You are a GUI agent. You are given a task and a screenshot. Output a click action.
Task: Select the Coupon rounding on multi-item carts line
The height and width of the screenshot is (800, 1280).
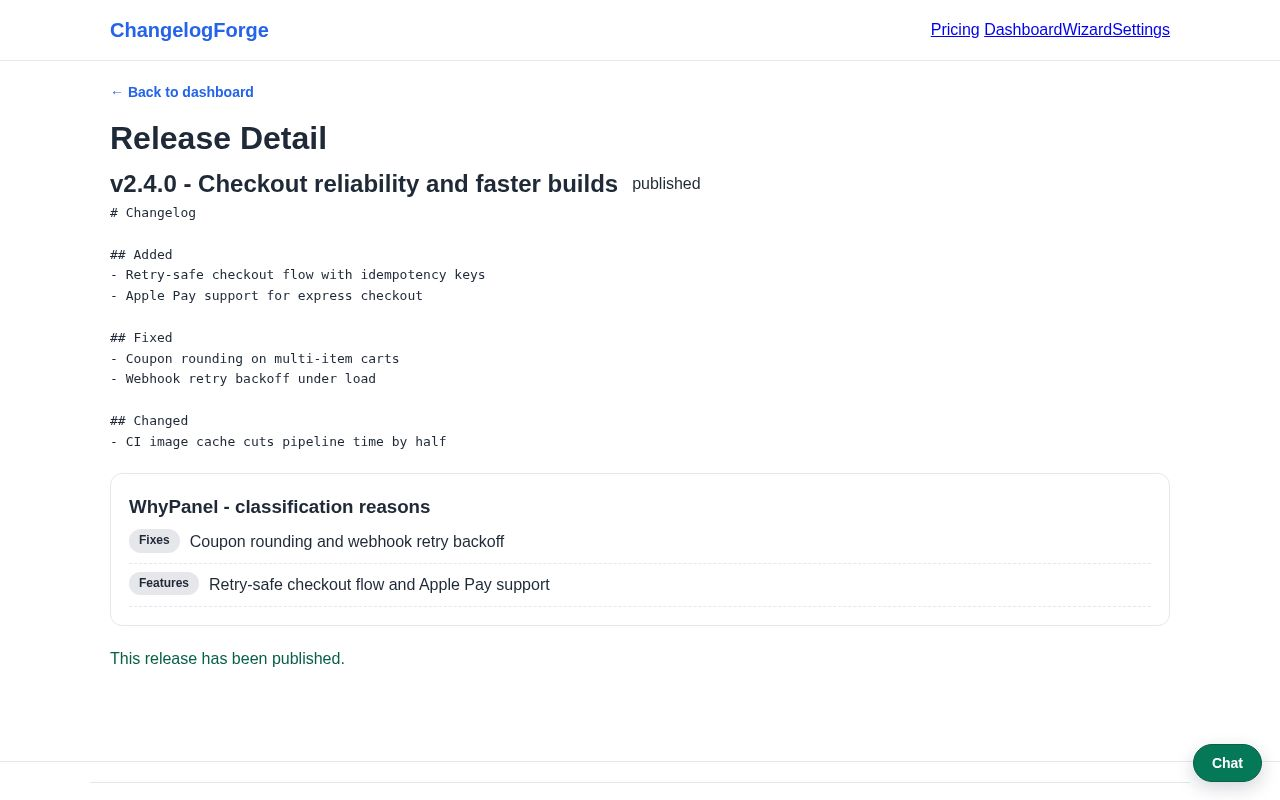point(255,359)
